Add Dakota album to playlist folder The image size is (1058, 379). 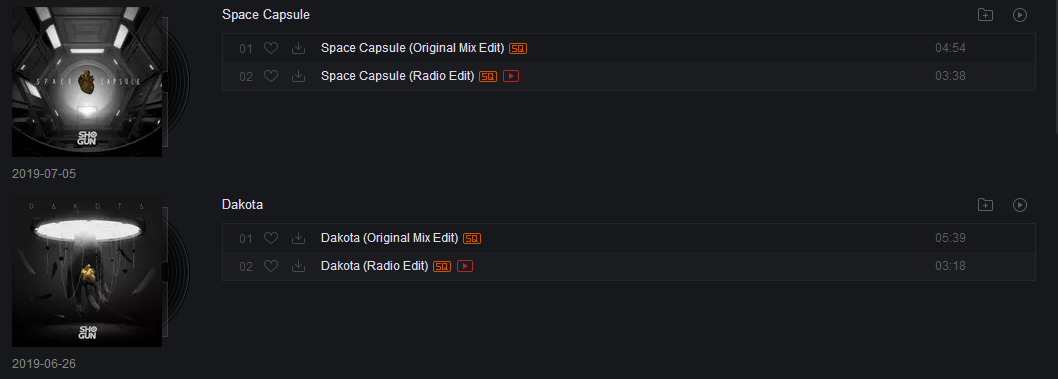[985, 204]
